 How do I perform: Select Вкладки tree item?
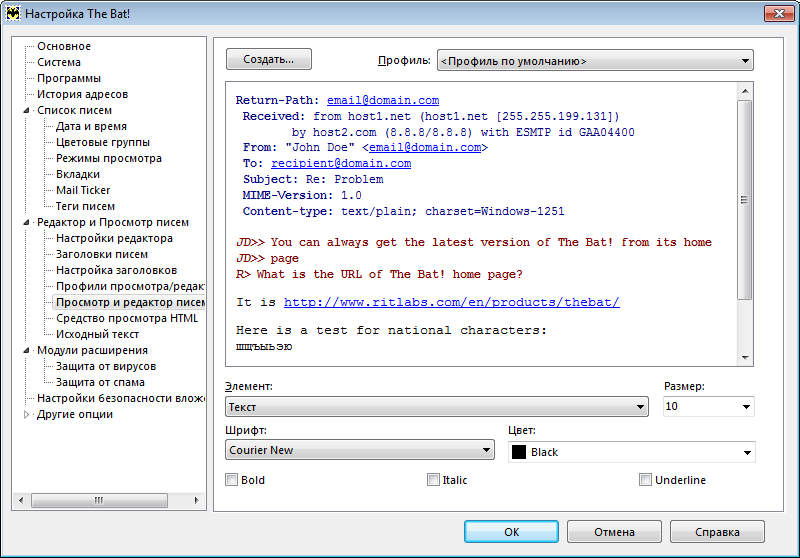(78, 174)
